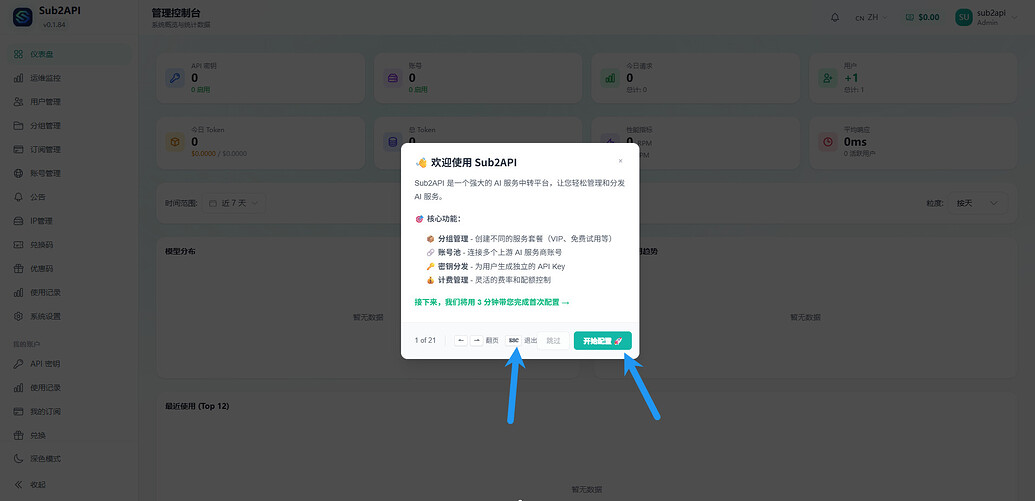Open 运维监控 in the sidebar
This screenshot has height=501, width=1035.
coord(69,78)
